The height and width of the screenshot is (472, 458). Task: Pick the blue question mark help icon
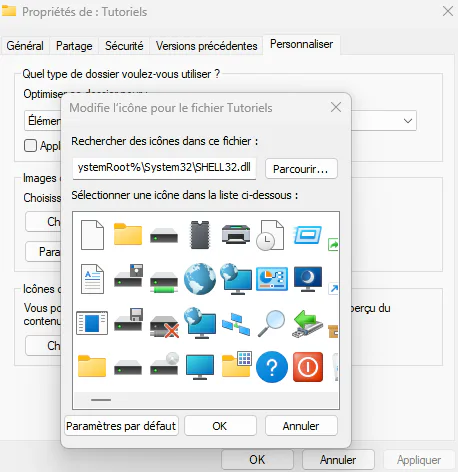[x=272, y=367]
